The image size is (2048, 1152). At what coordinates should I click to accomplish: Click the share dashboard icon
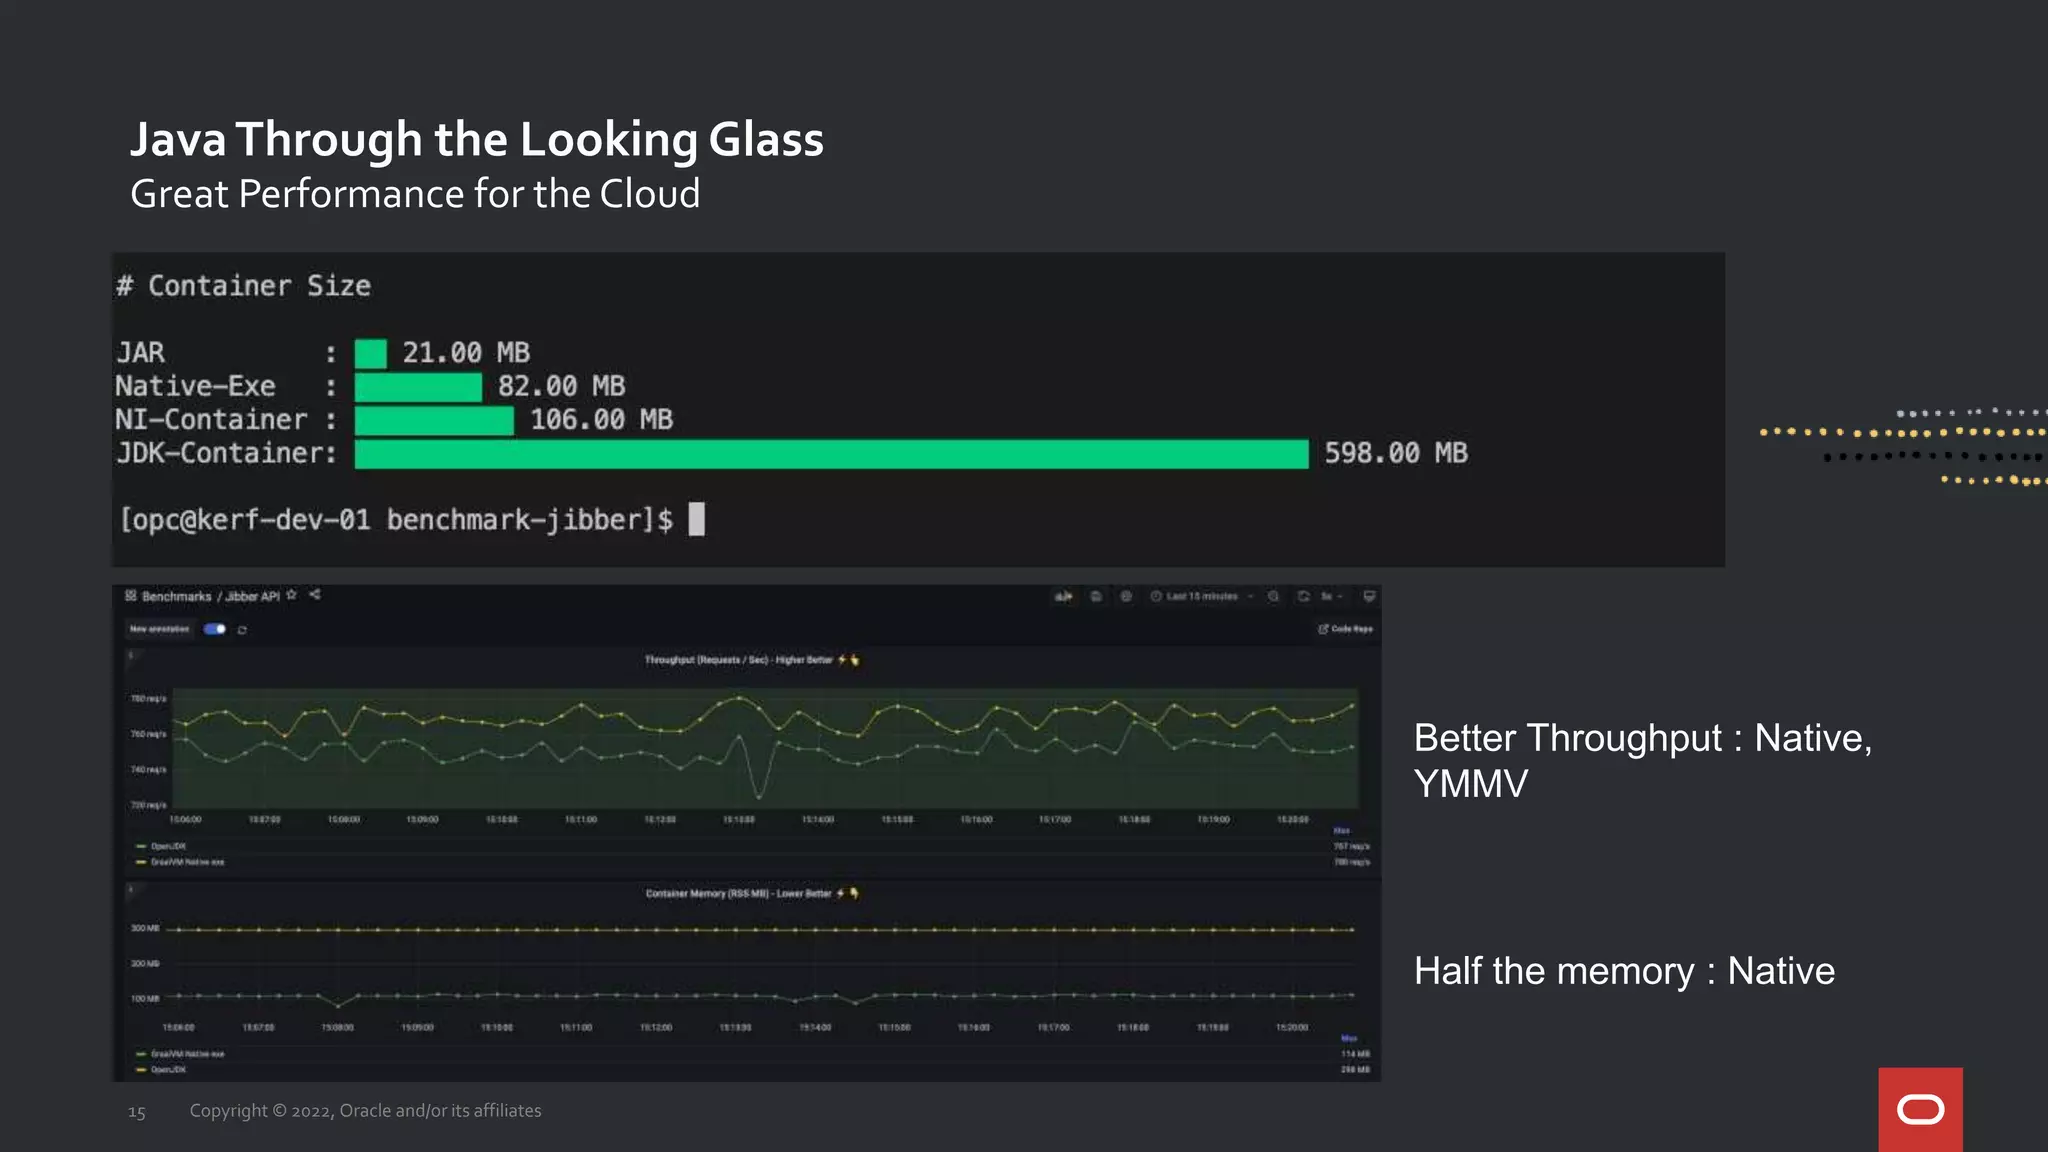(315, 595)
